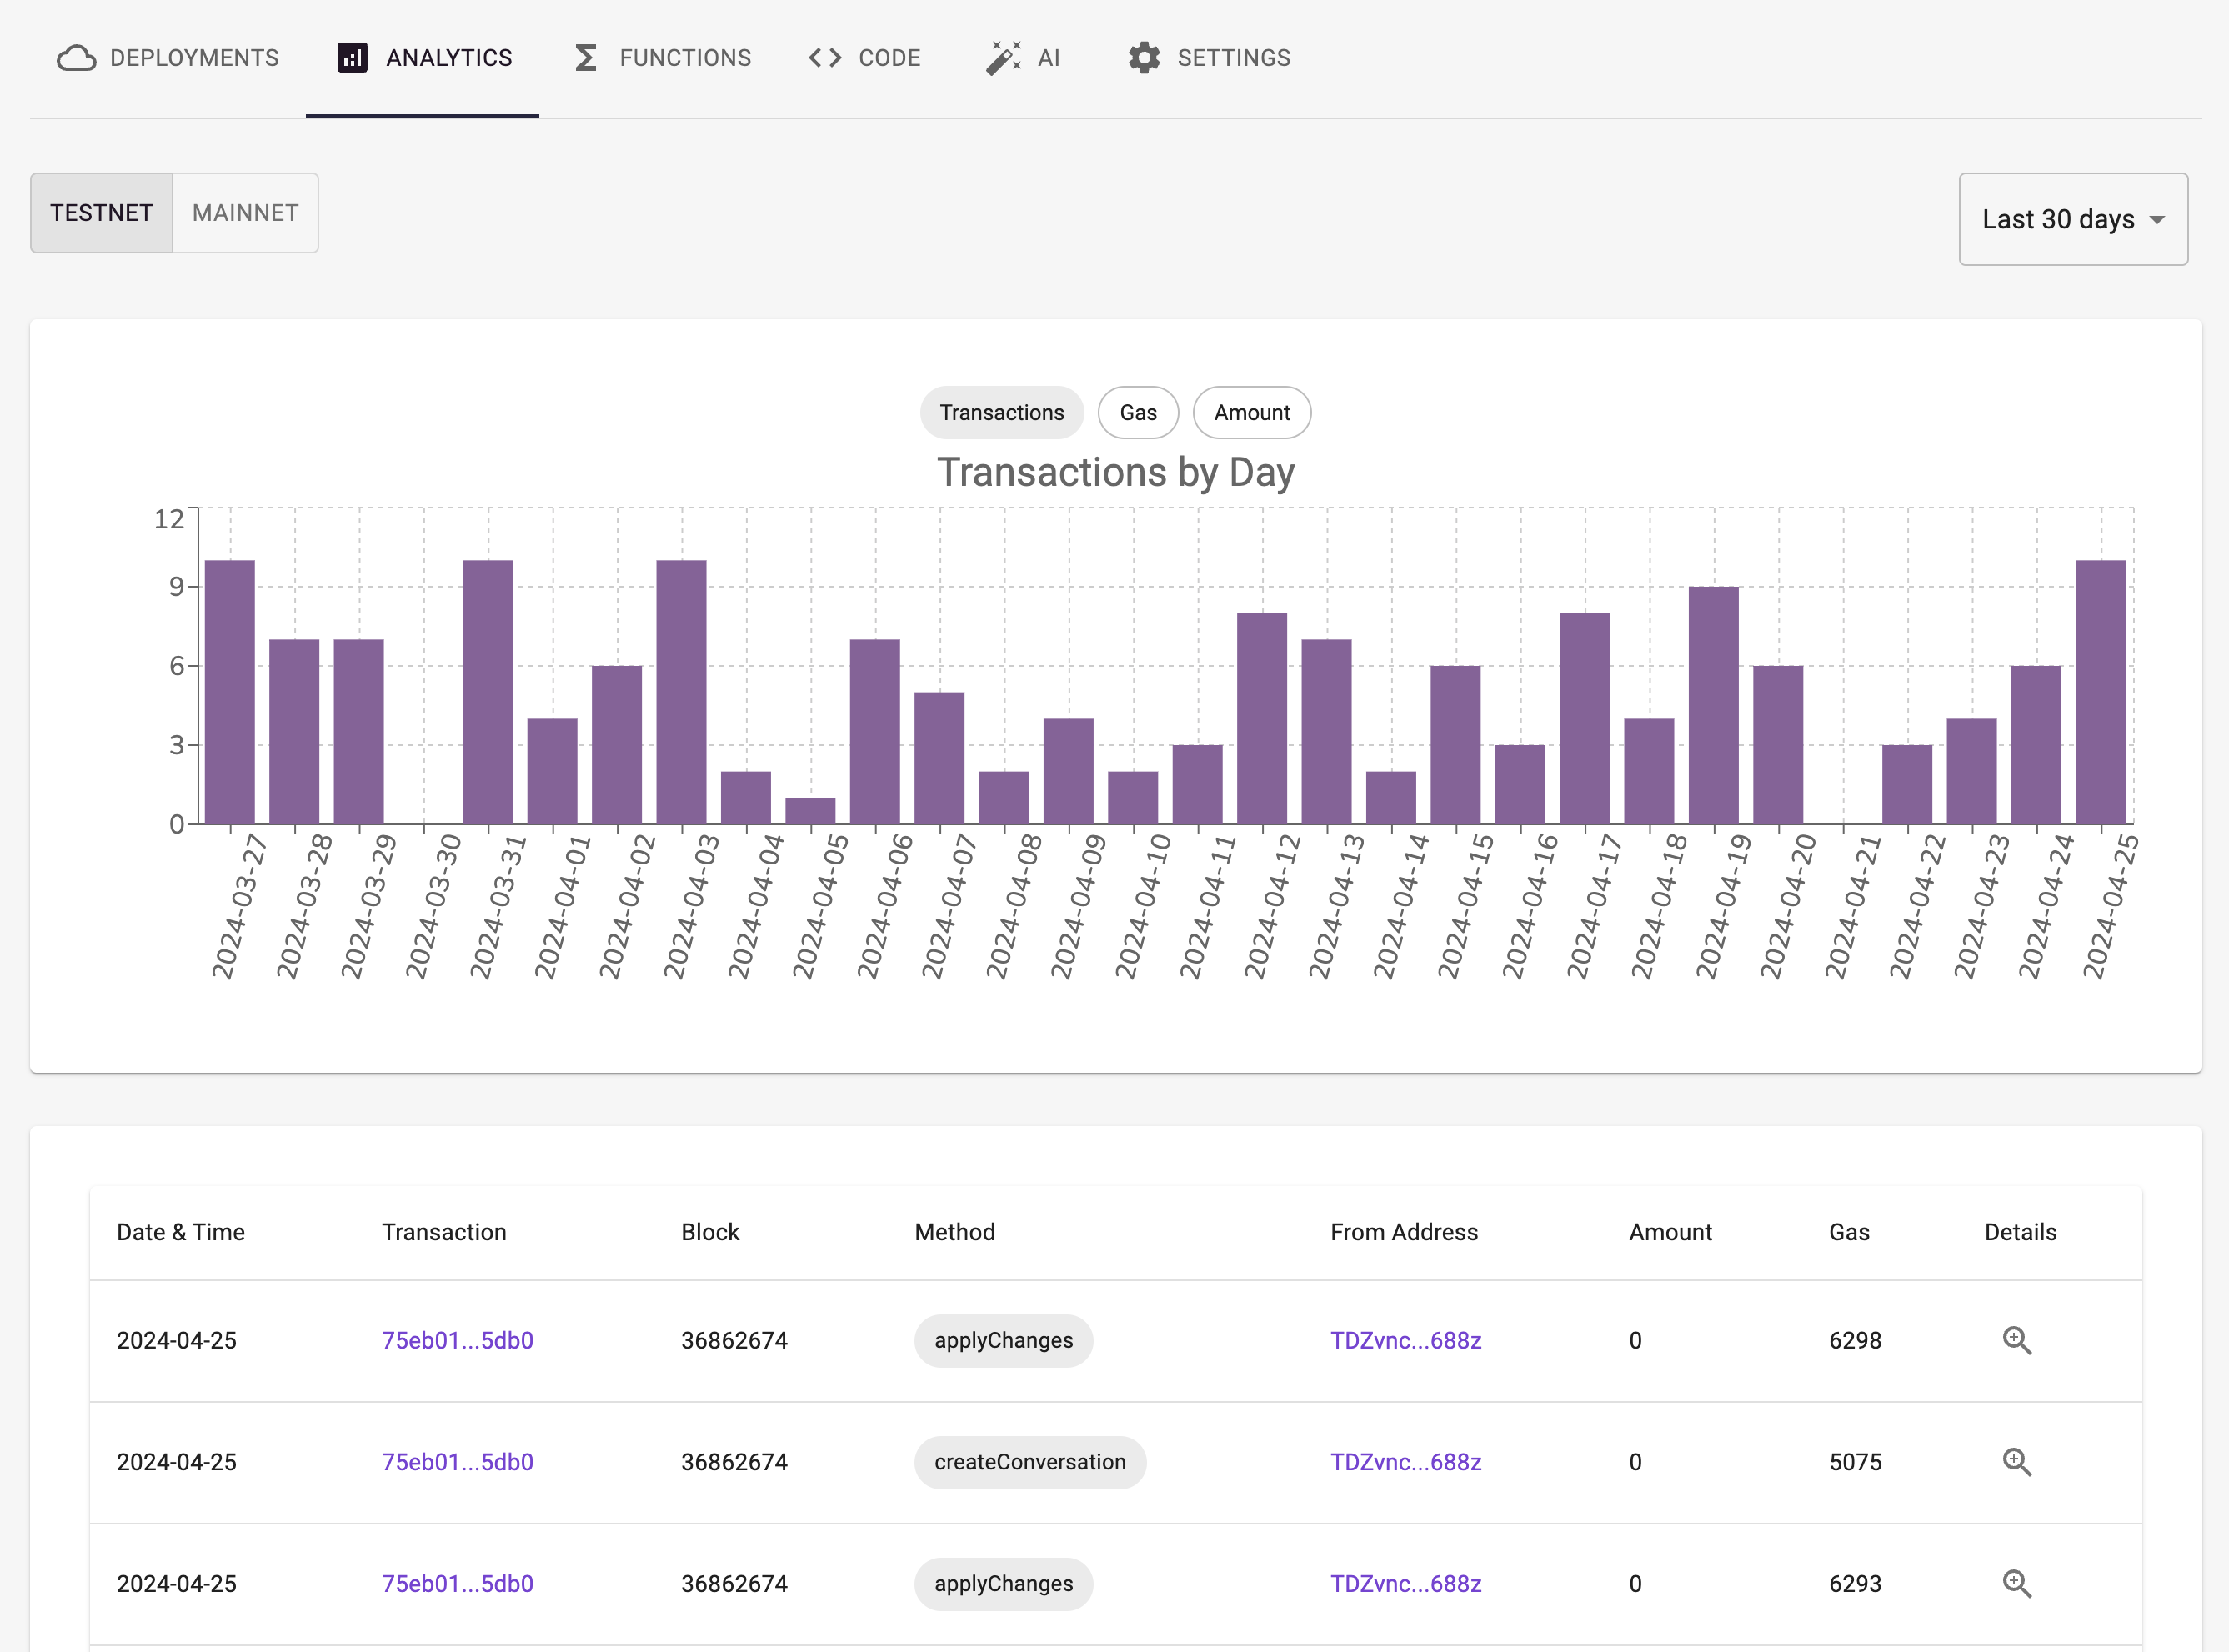Open address TDZvnc...688z in gas 6293 row
The width and height of the screenshot is (2229, 1652).
pyautogui.click(x=1405, y=1584)
